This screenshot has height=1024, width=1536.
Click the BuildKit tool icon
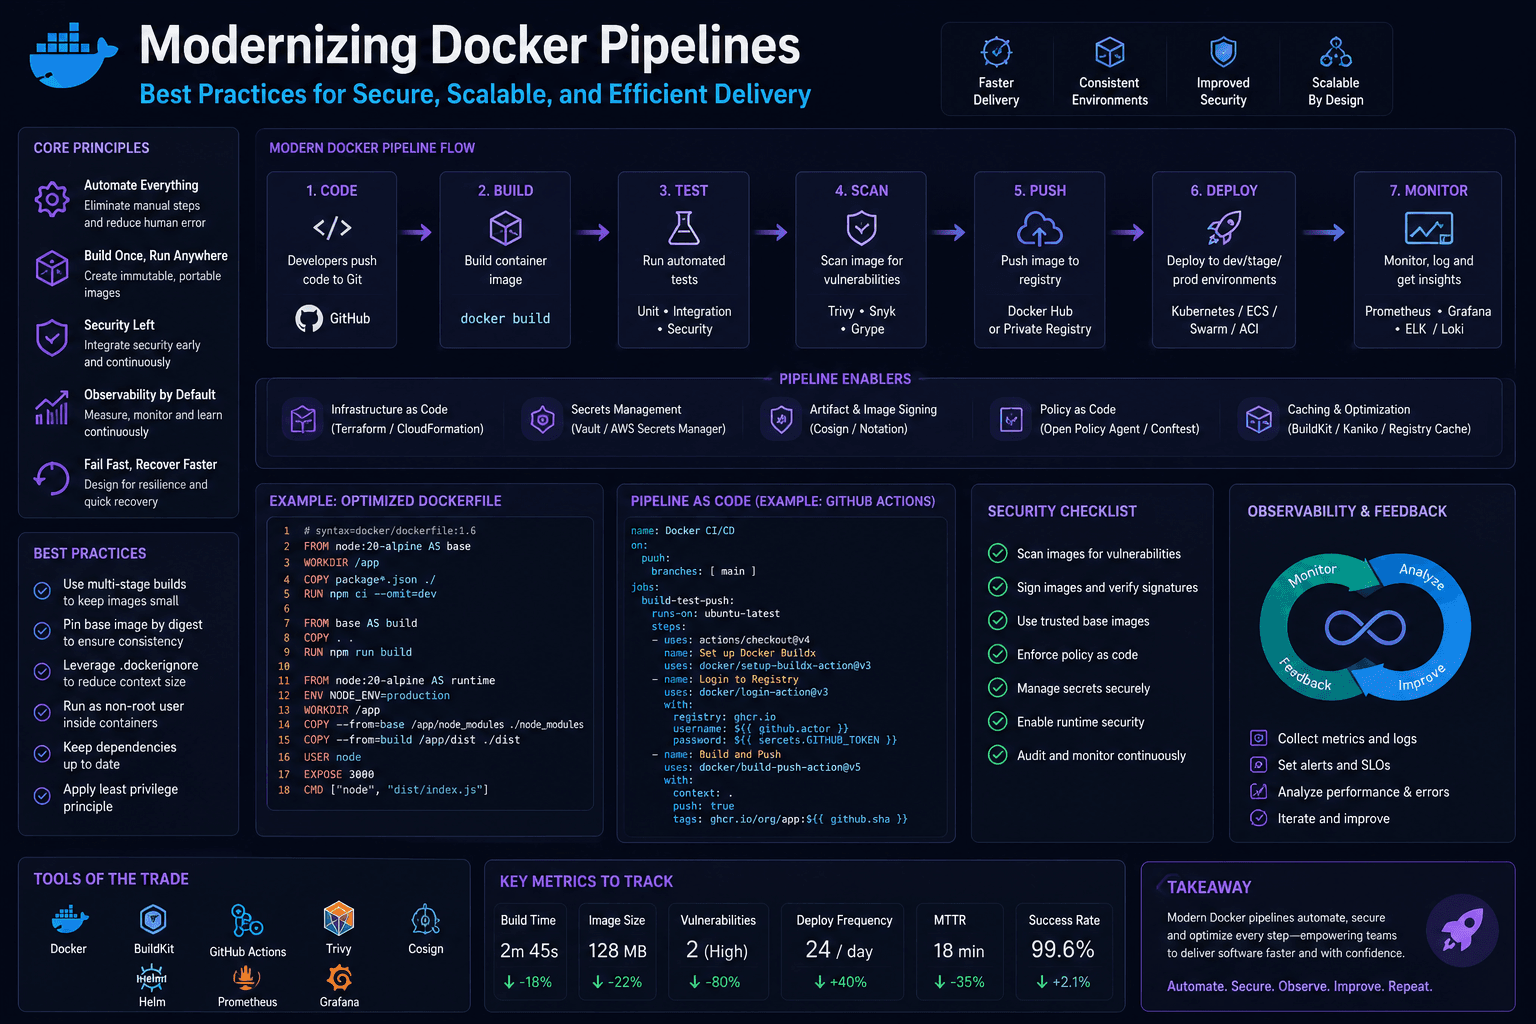click(153, 919)
